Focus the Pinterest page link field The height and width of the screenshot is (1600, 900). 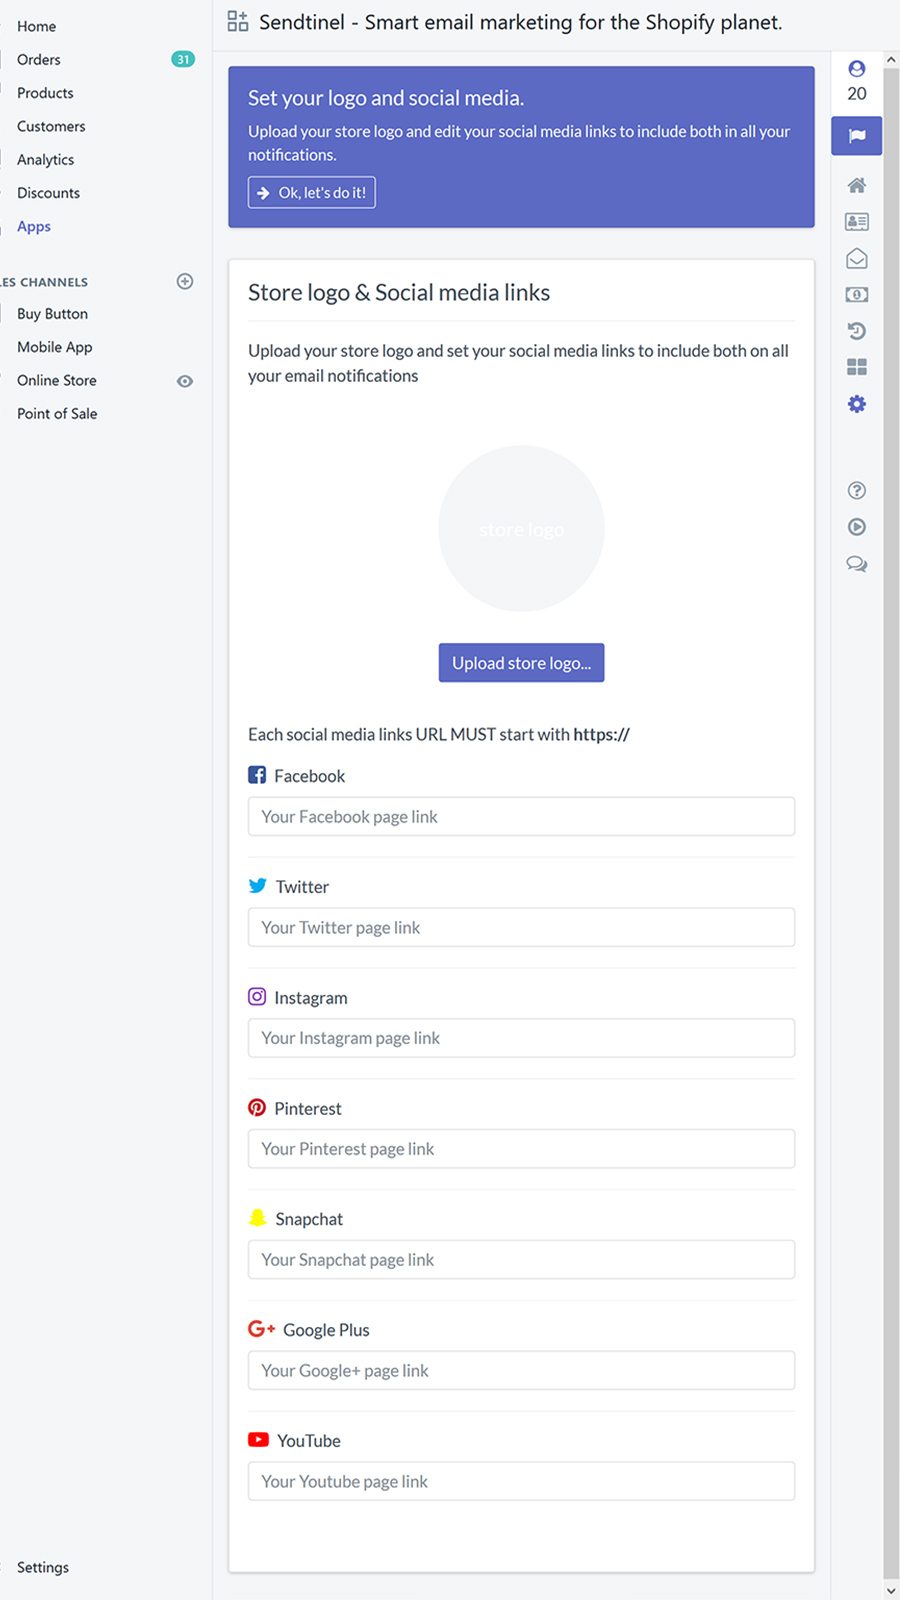click(x=521, y=1149)
